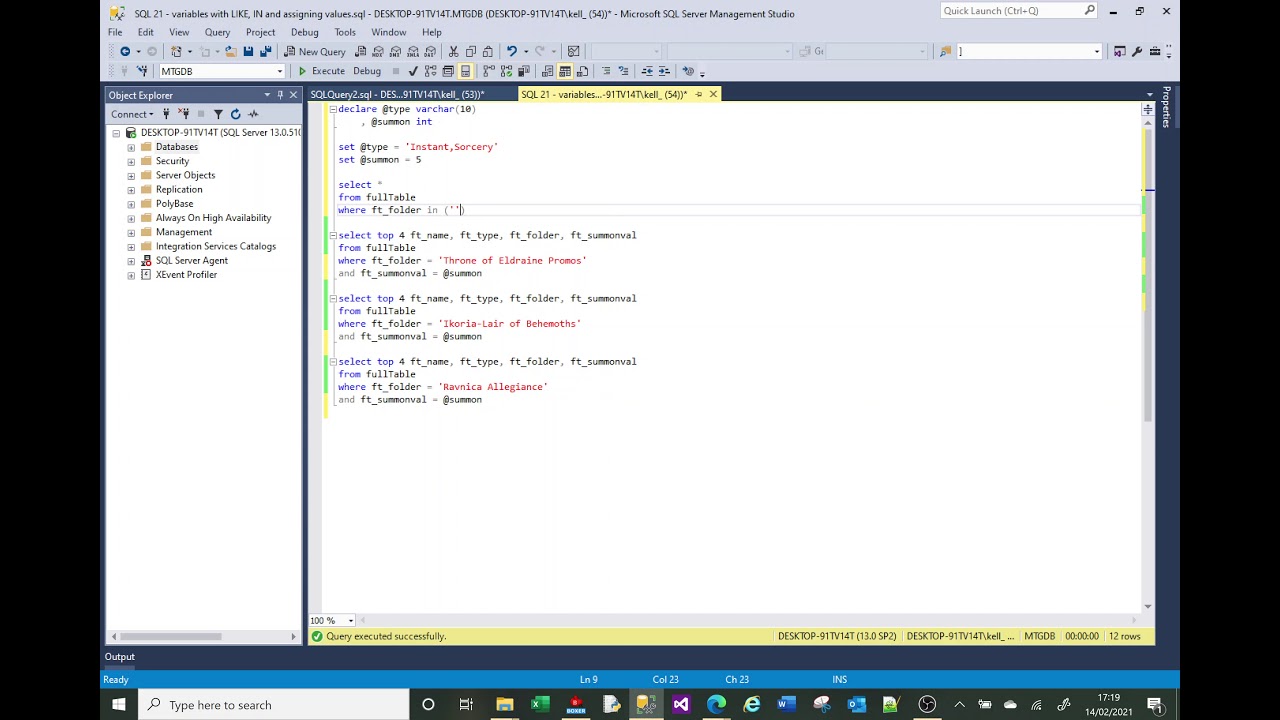Image resolution: width=1280 pixels, height=720 pixels.
Task: Click the Quick Launch search field
Action: pyautogui.click(x=1019, y=11)
